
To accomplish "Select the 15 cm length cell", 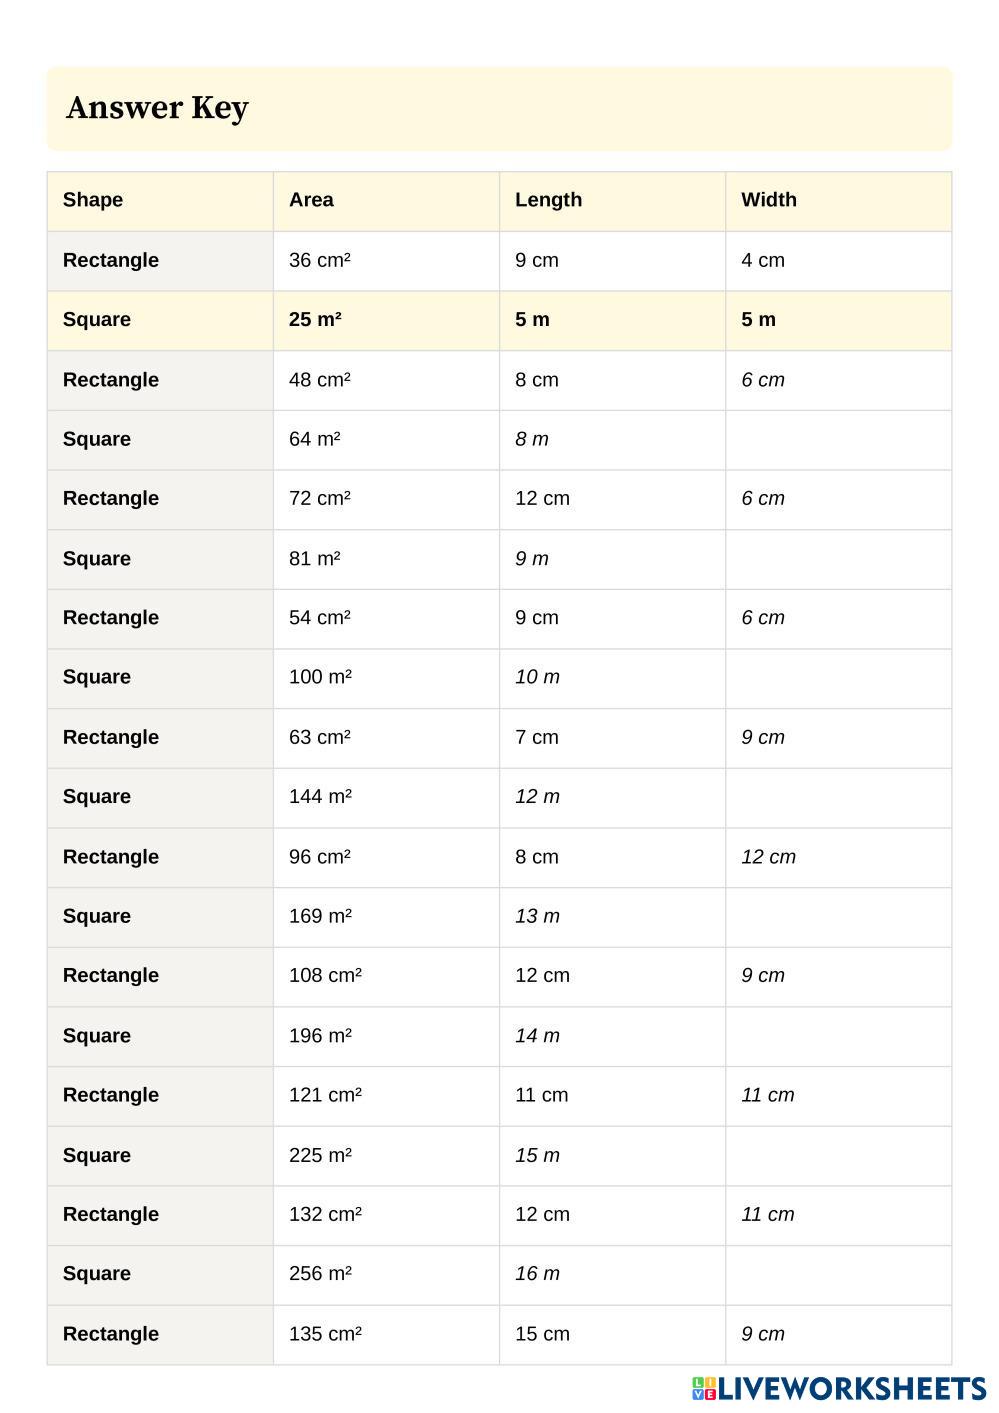I will click(x=542, y=1334).
